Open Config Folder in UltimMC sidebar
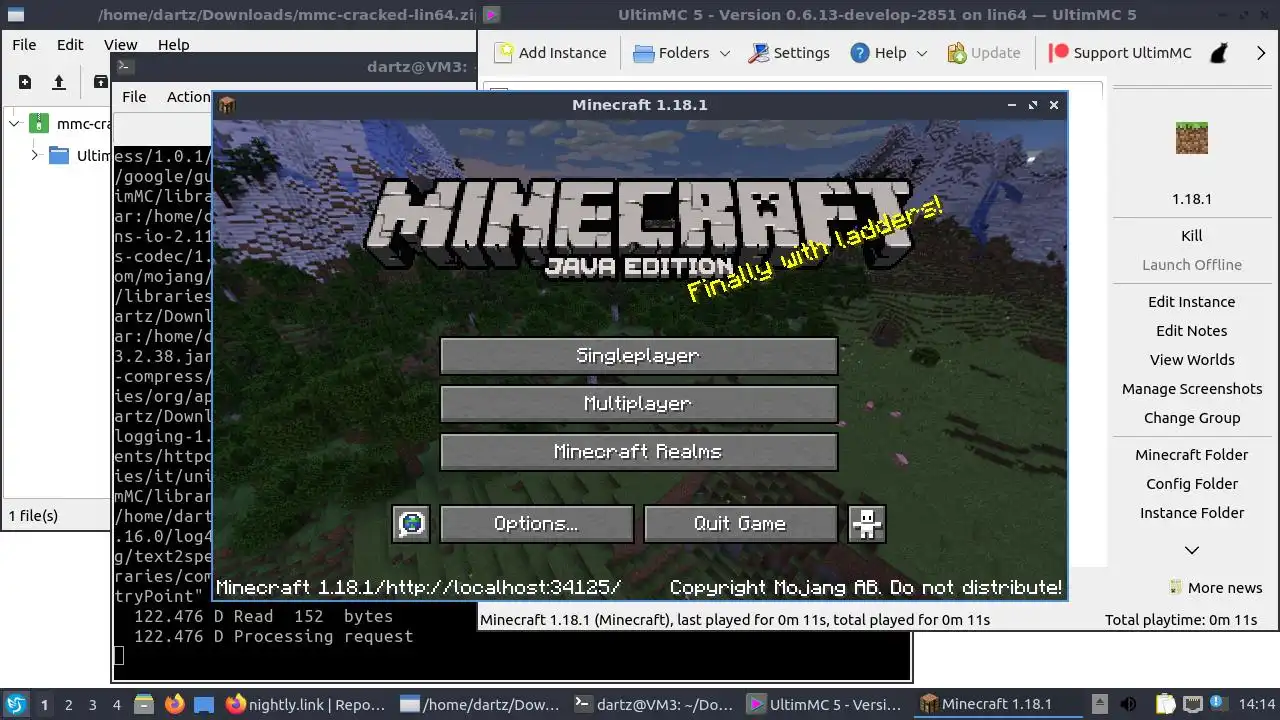This screenshot has width=1280, height=720. coord(1192,484)
